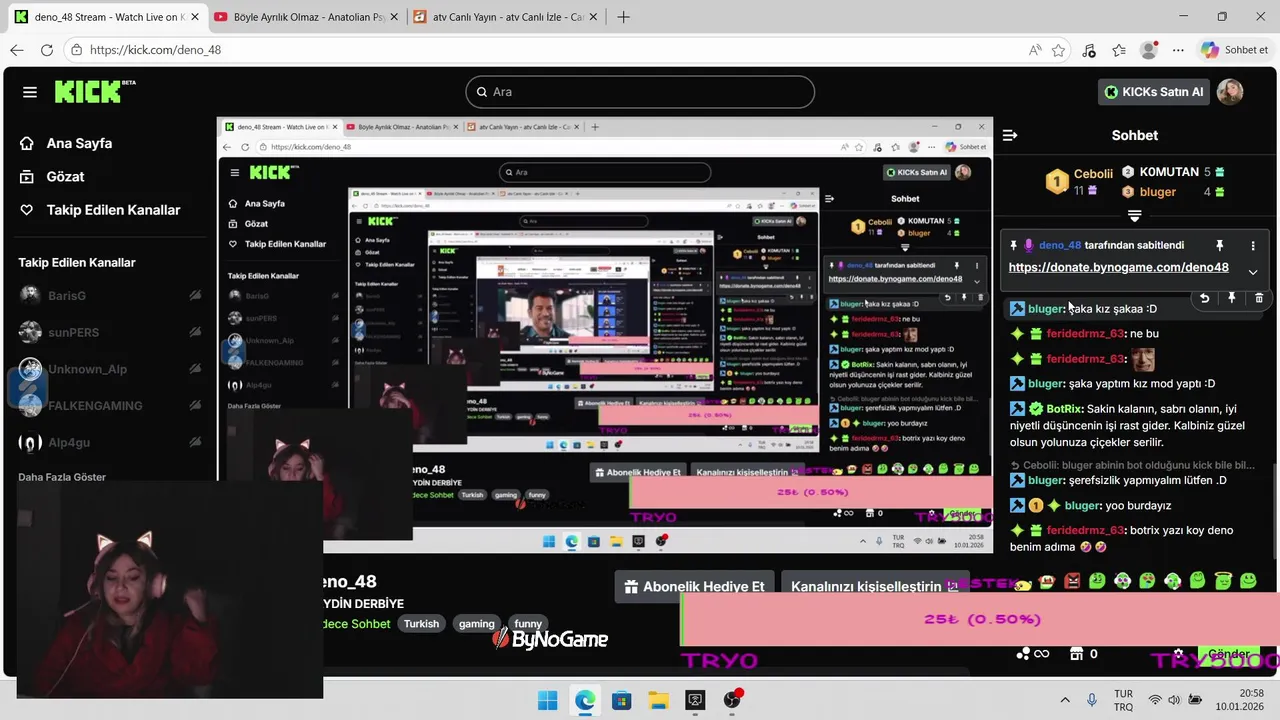Click KOMUTAN in the gift leaderboard
The height and width of the screenshot is (720, 1280).
click(1168, 172)
